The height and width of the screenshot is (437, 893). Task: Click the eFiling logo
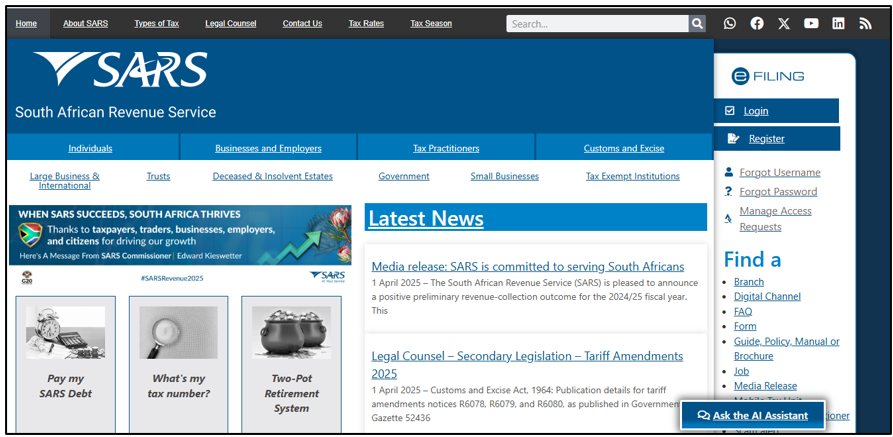[x=768, y=76]
